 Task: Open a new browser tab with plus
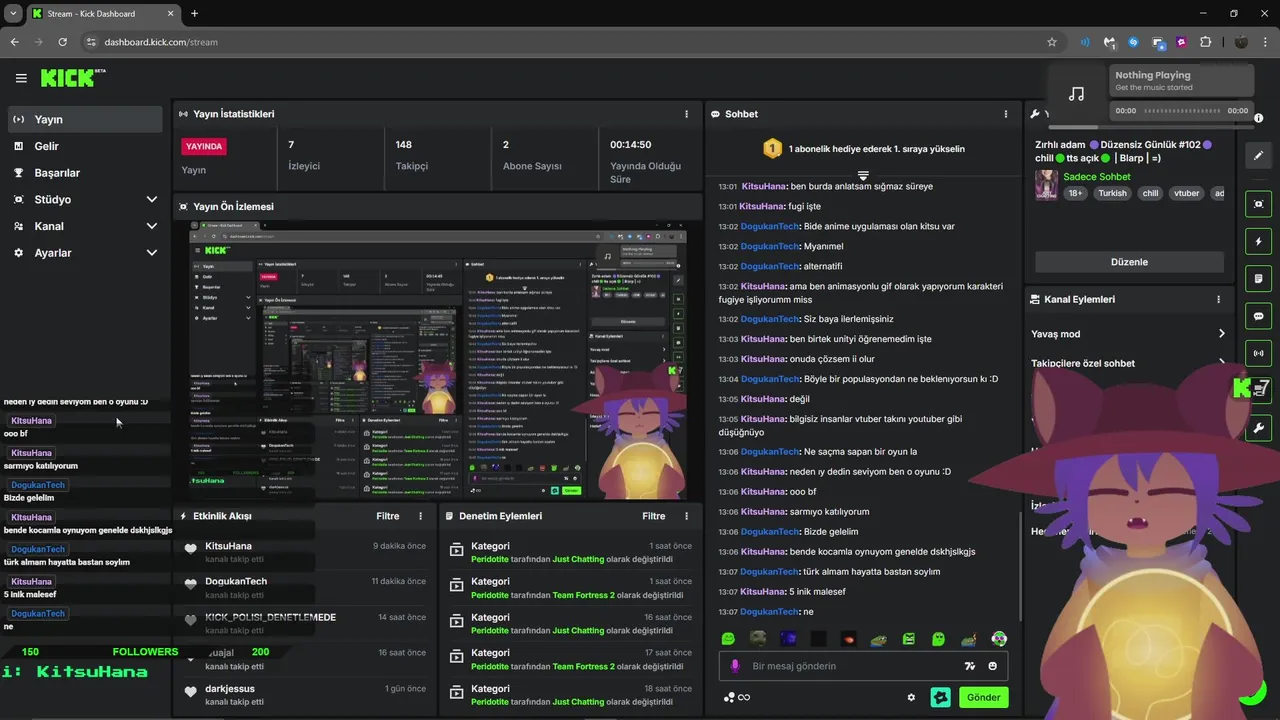coord(194,14)
